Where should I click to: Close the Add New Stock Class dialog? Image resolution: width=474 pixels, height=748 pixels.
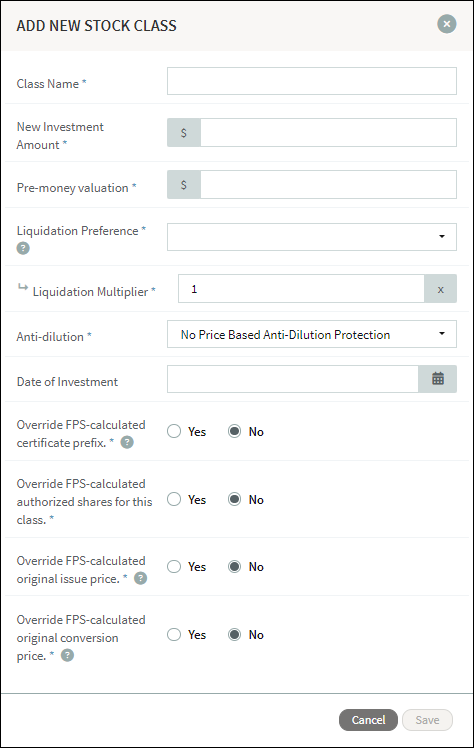tap(447, 24)
